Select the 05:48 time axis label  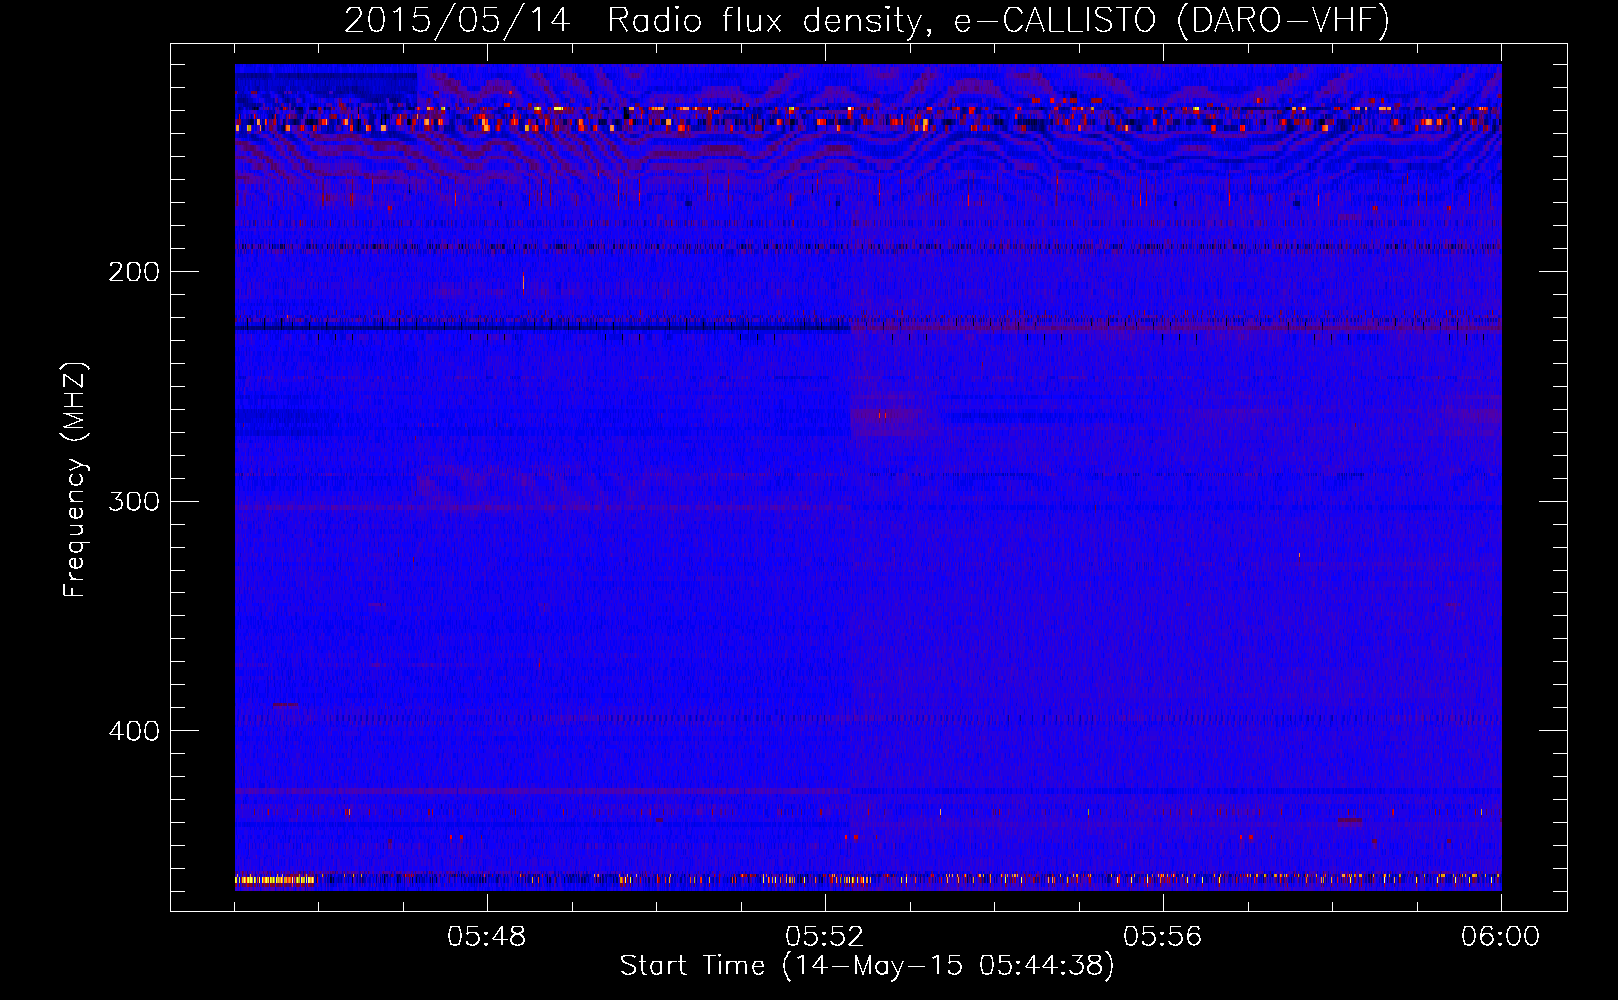[x=487, y=937]
